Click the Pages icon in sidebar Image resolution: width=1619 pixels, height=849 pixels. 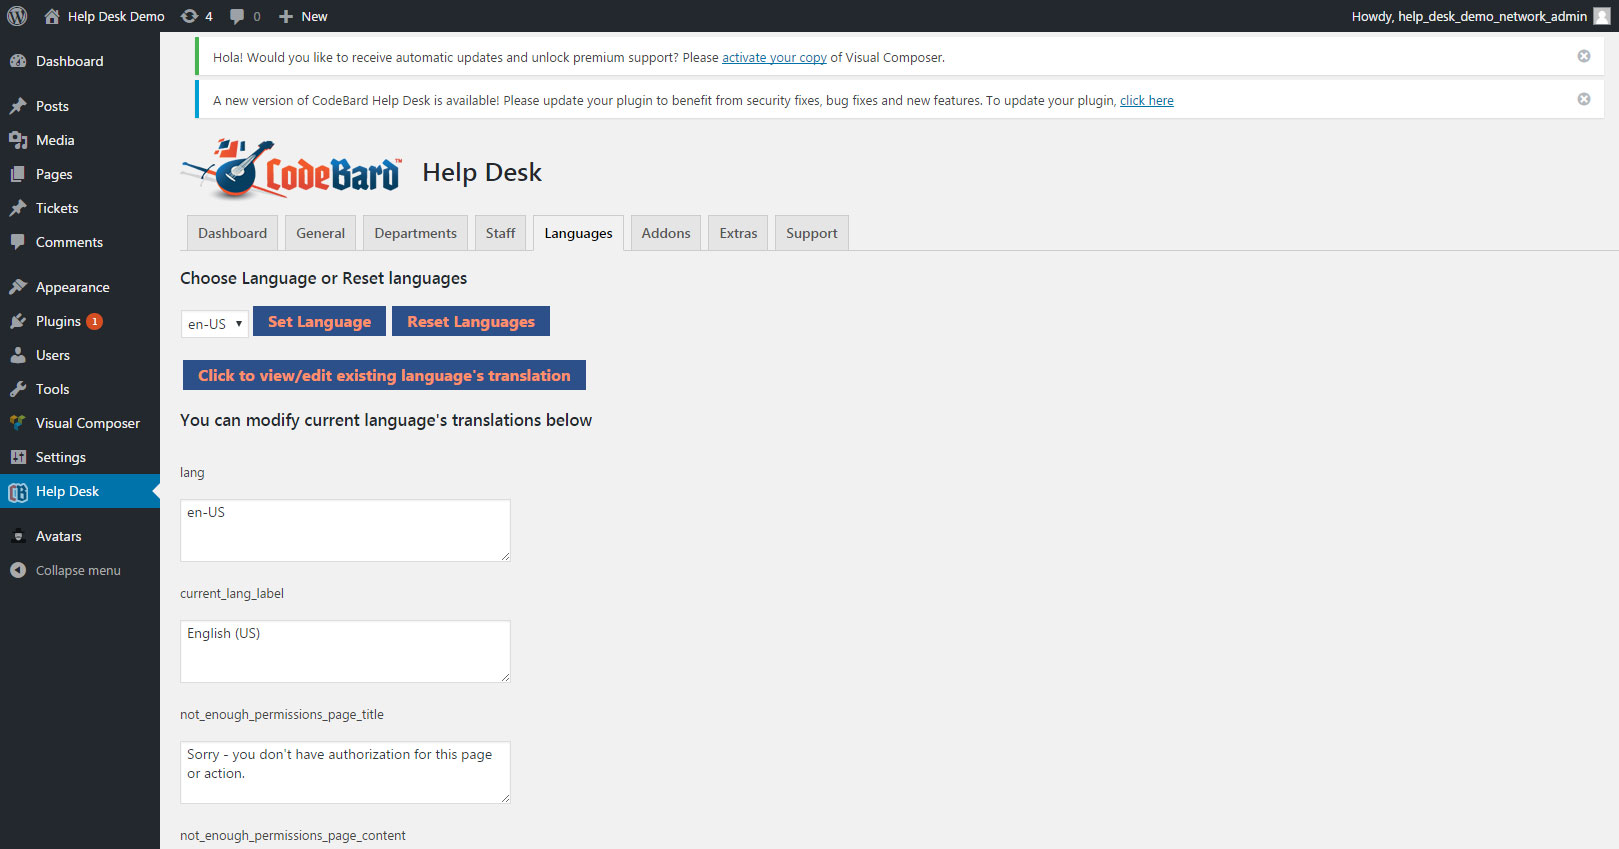(18, 174)
